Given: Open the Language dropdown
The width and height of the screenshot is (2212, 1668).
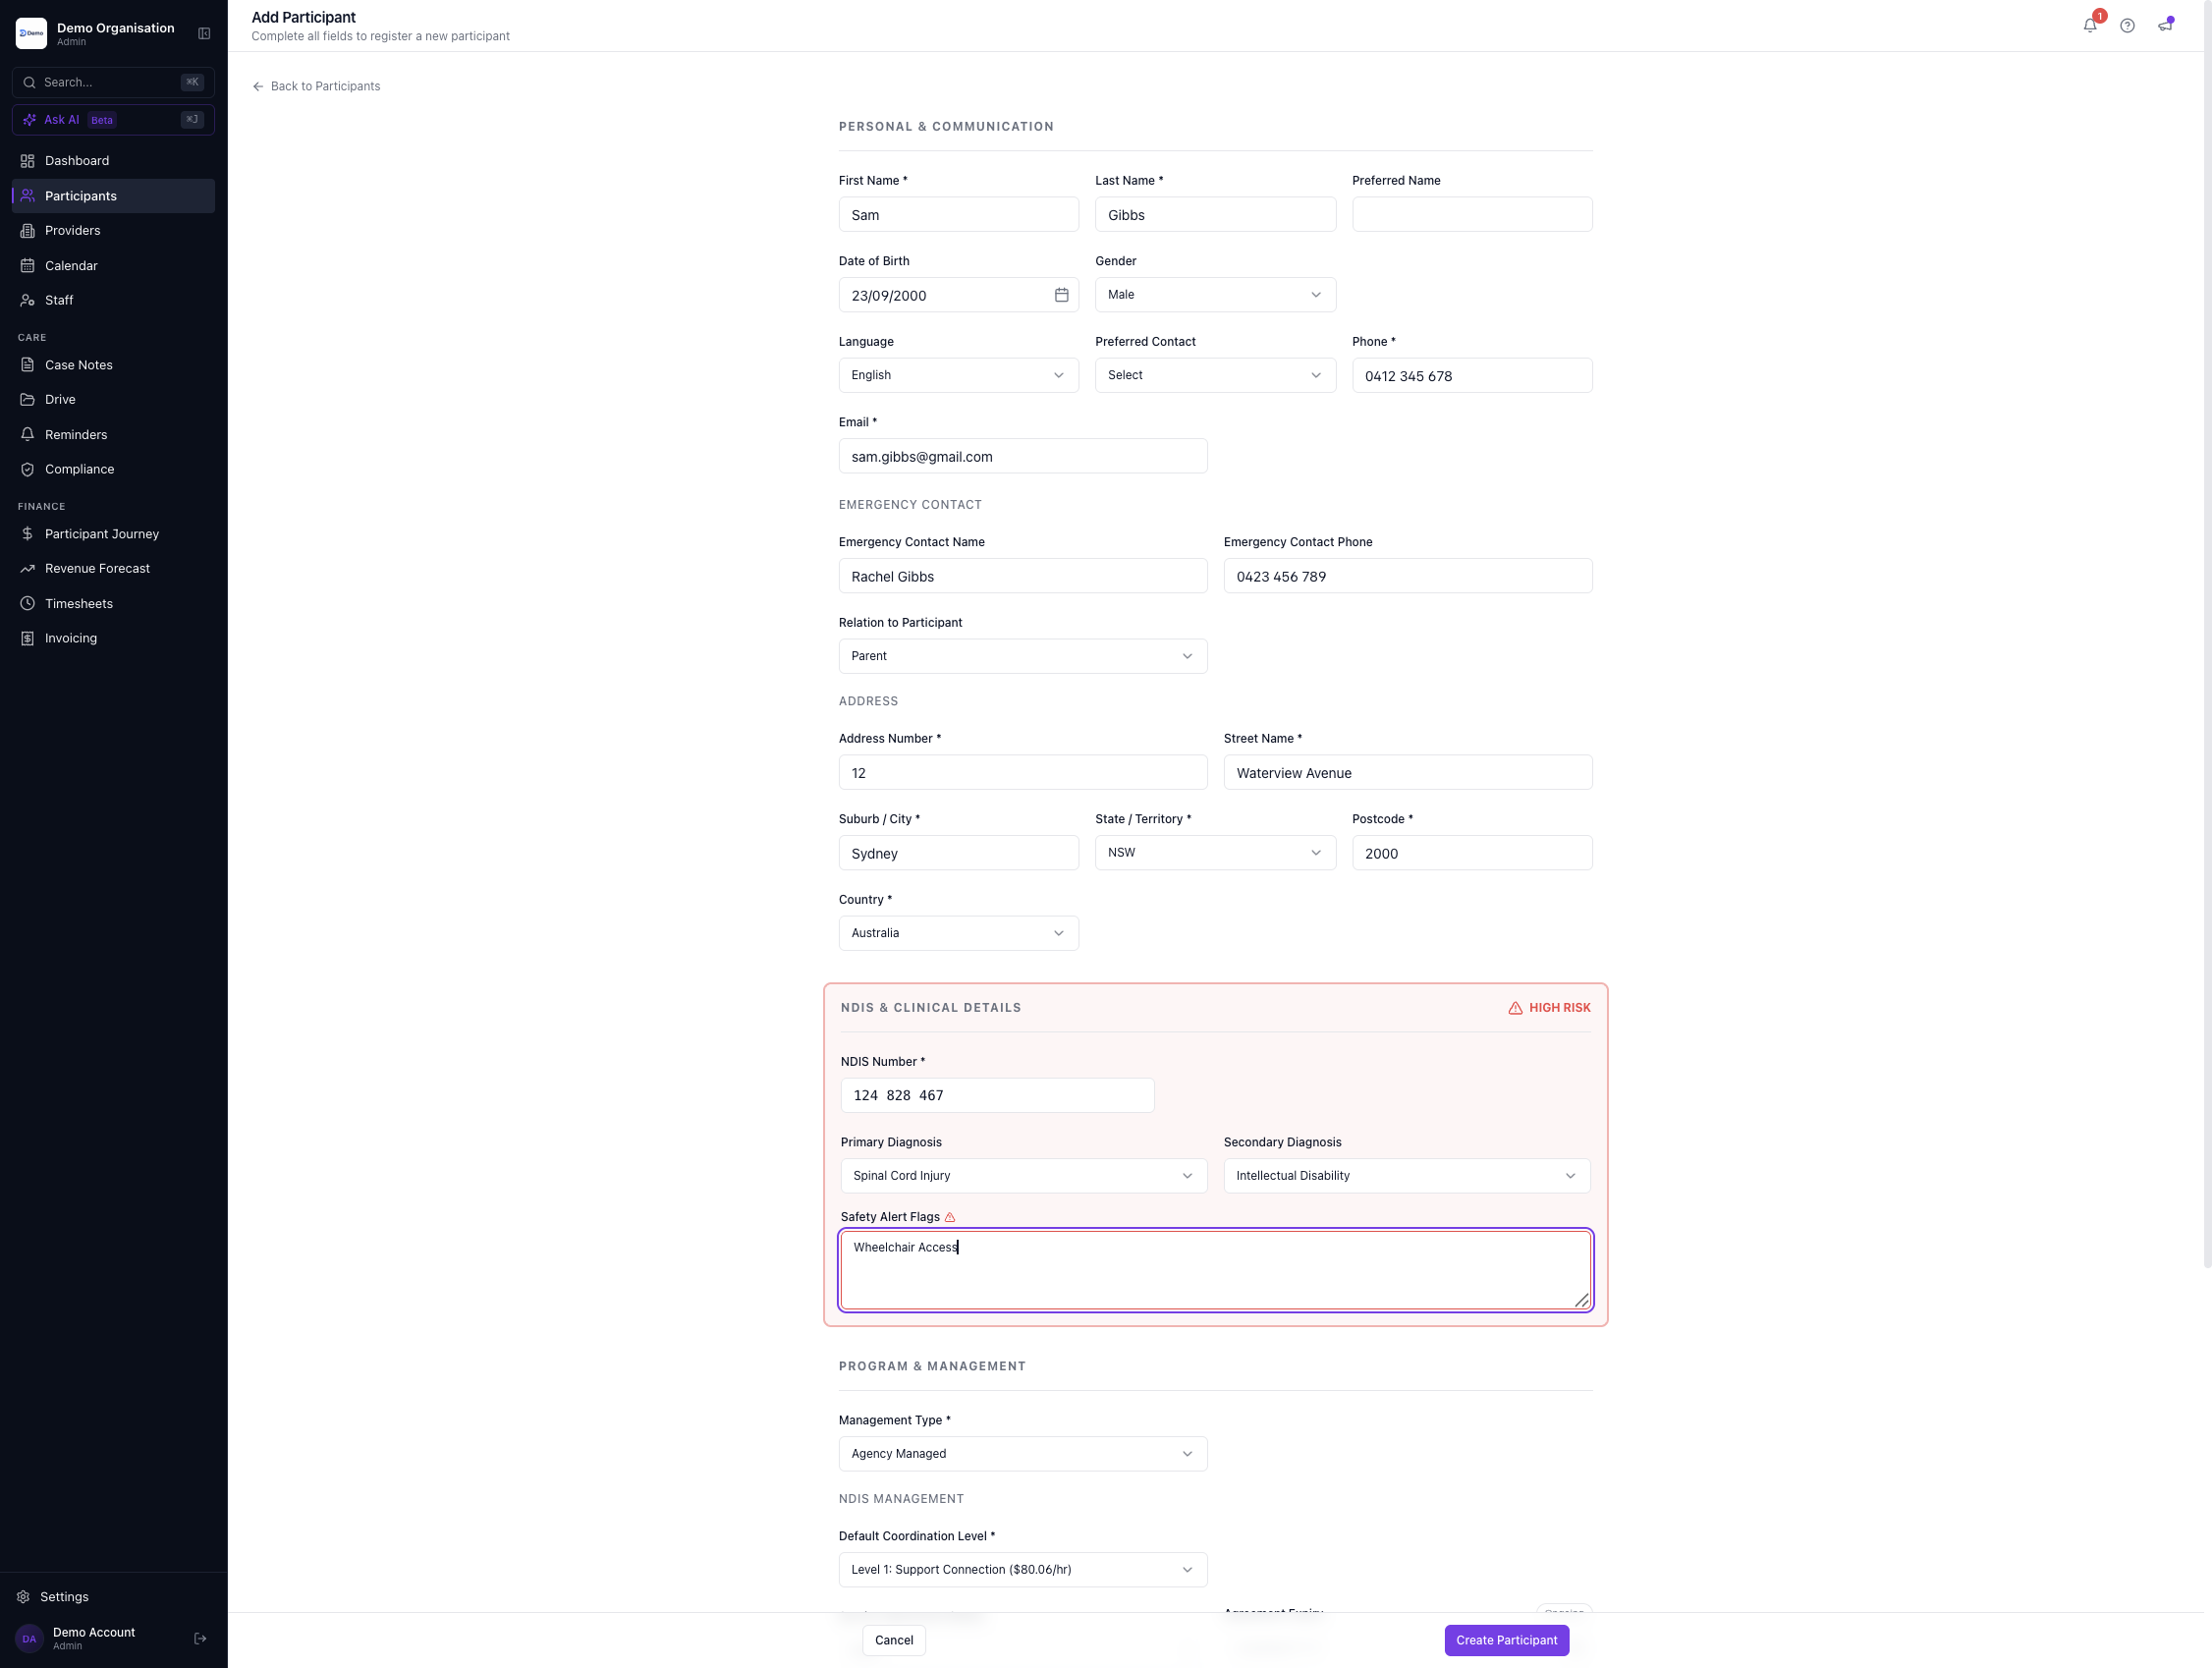Looking at the screenshot, I should 958,375.
